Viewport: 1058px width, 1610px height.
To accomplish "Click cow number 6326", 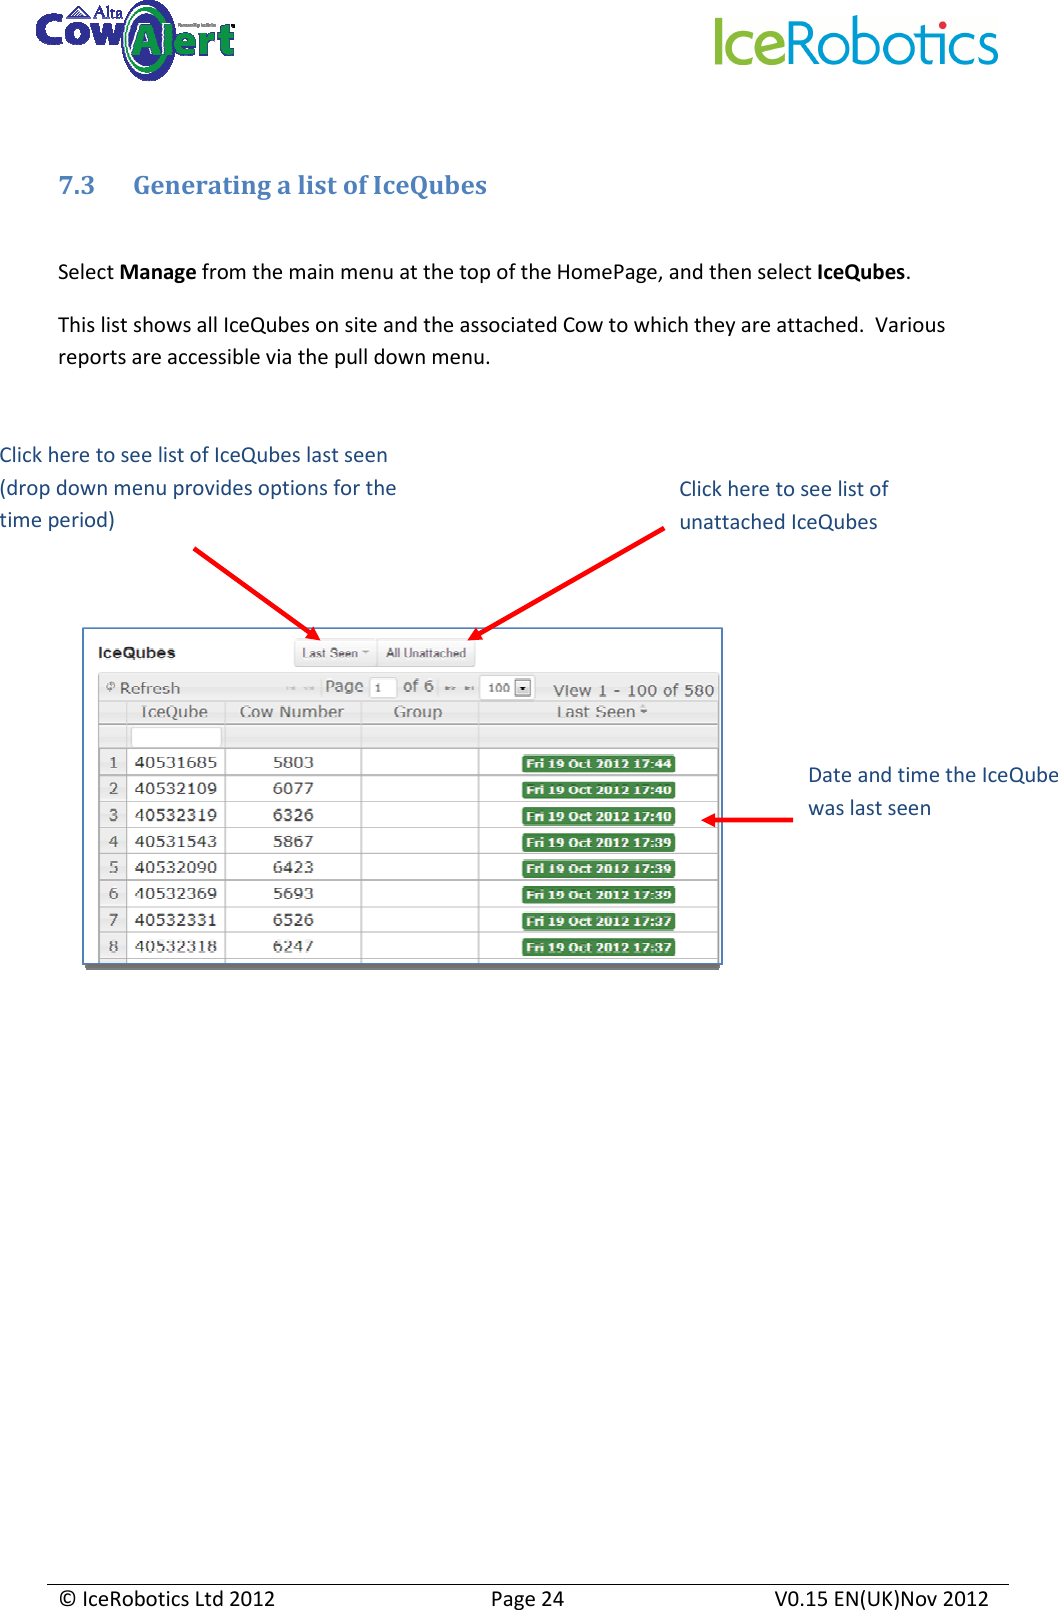I will coord(293,816).
